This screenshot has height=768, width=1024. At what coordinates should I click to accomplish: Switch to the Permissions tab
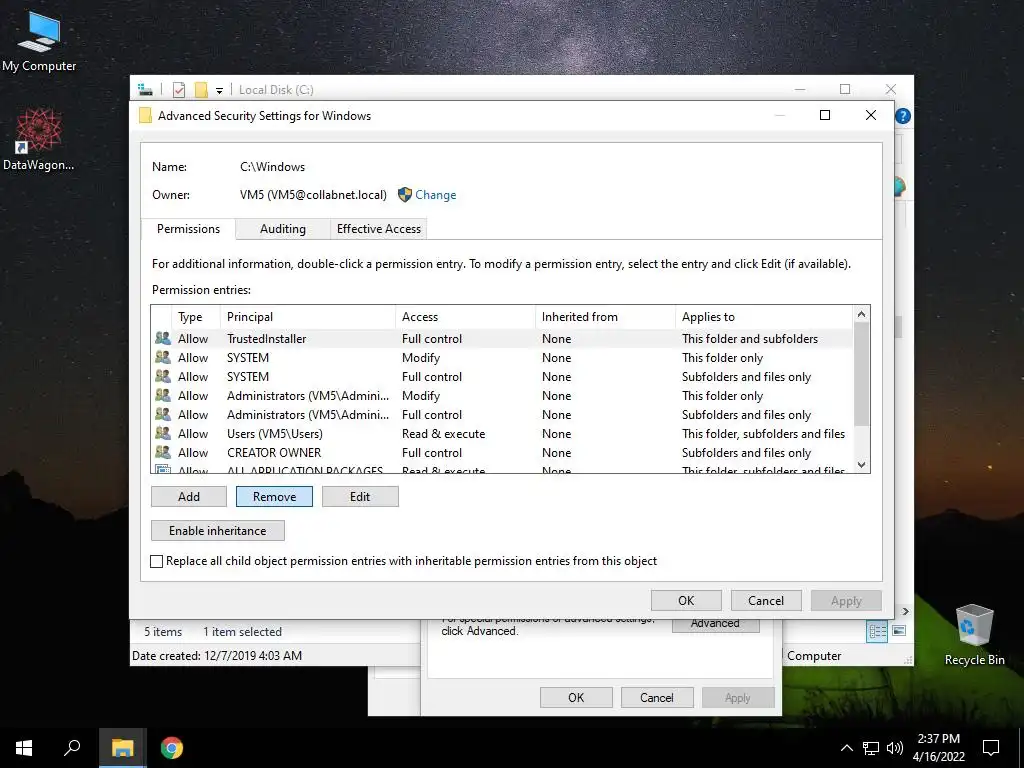pyautogui.click(x=188, y=229)
